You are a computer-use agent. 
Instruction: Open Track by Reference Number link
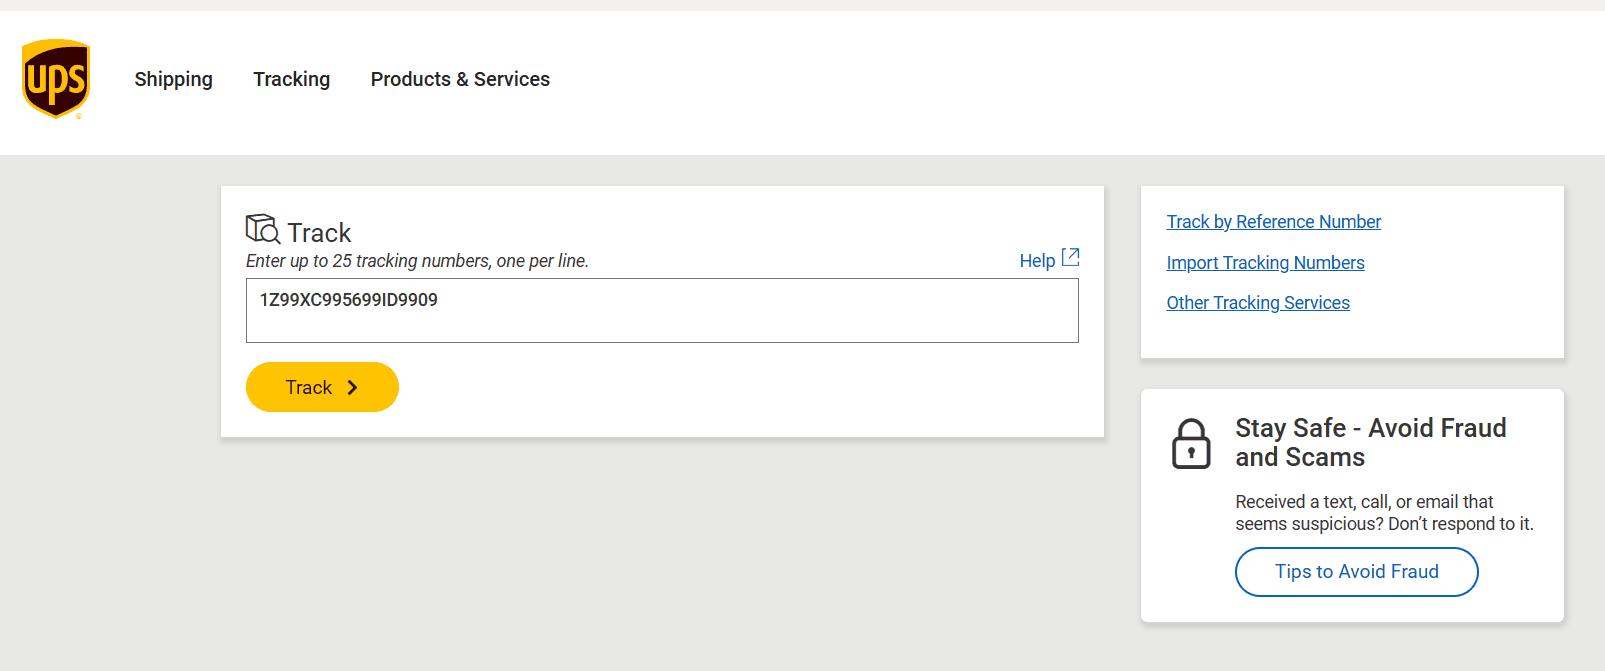click(x=1273, y=222)
